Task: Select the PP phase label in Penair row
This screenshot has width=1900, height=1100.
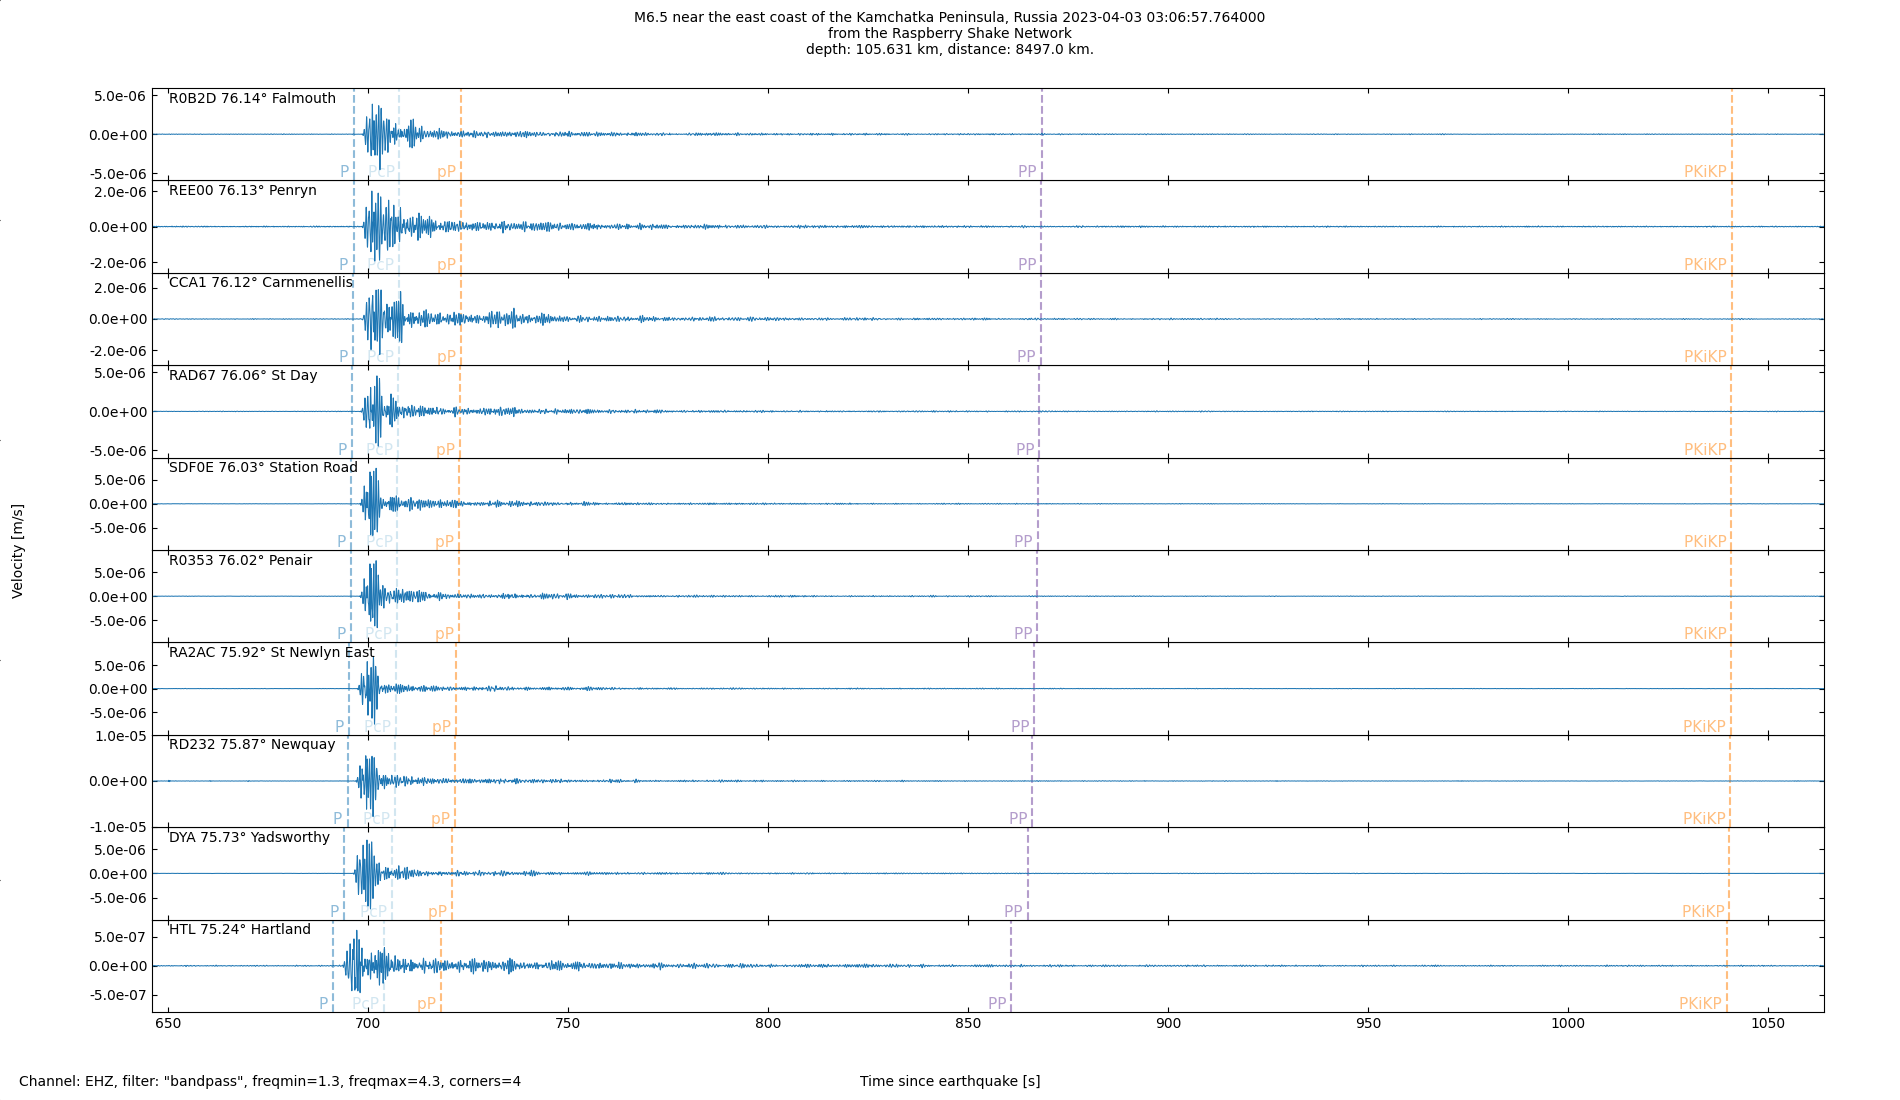Action: [x=1023, y=634]
